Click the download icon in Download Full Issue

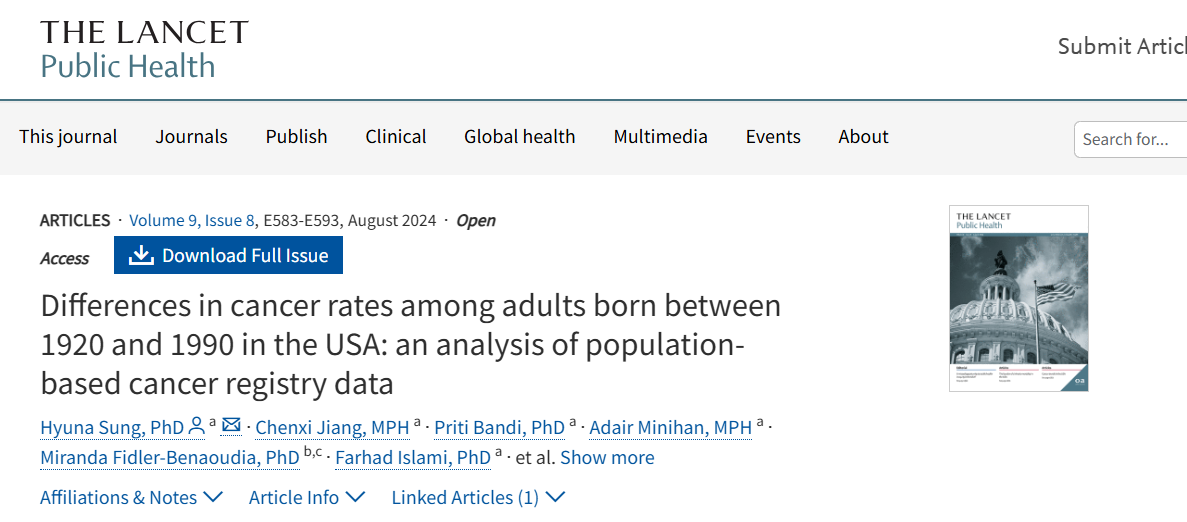pos(141,256)
